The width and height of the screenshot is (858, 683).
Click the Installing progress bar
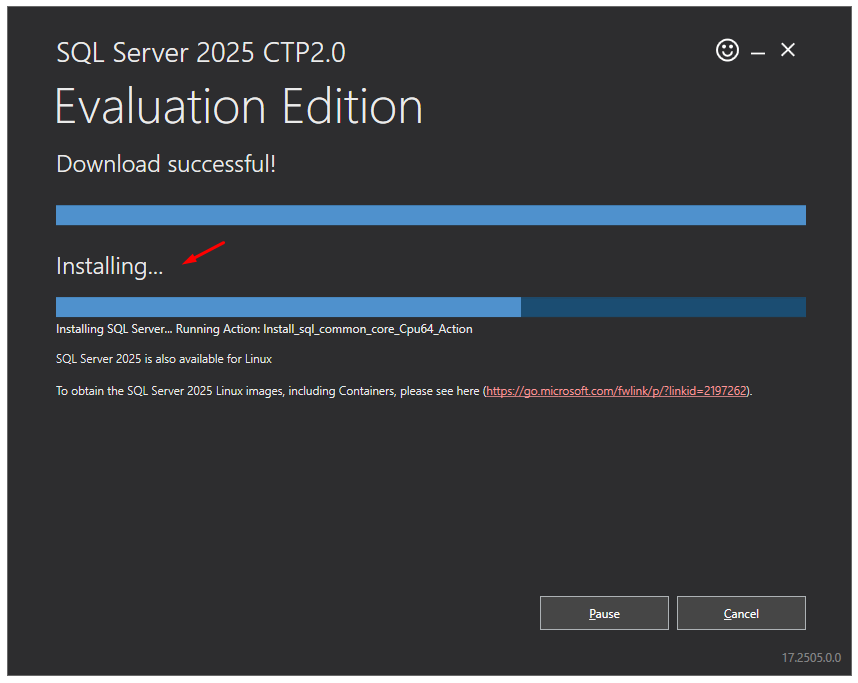click(430, 306)
